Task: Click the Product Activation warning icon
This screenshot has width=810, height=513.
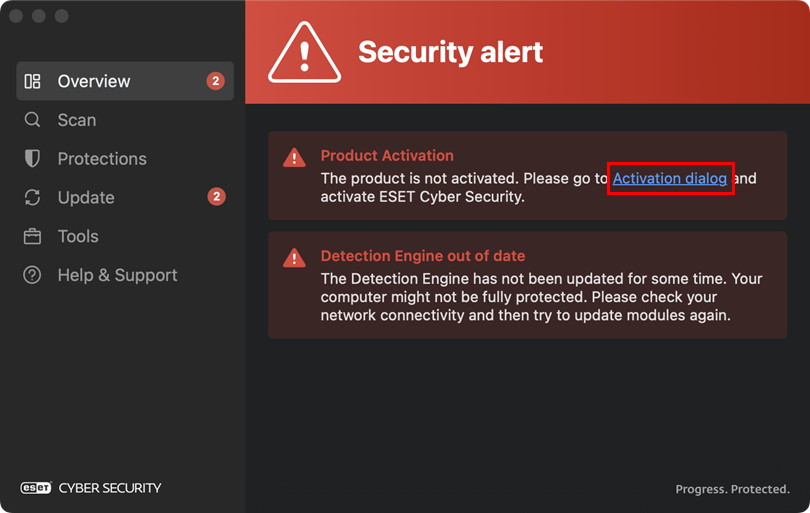Action: 294,158
